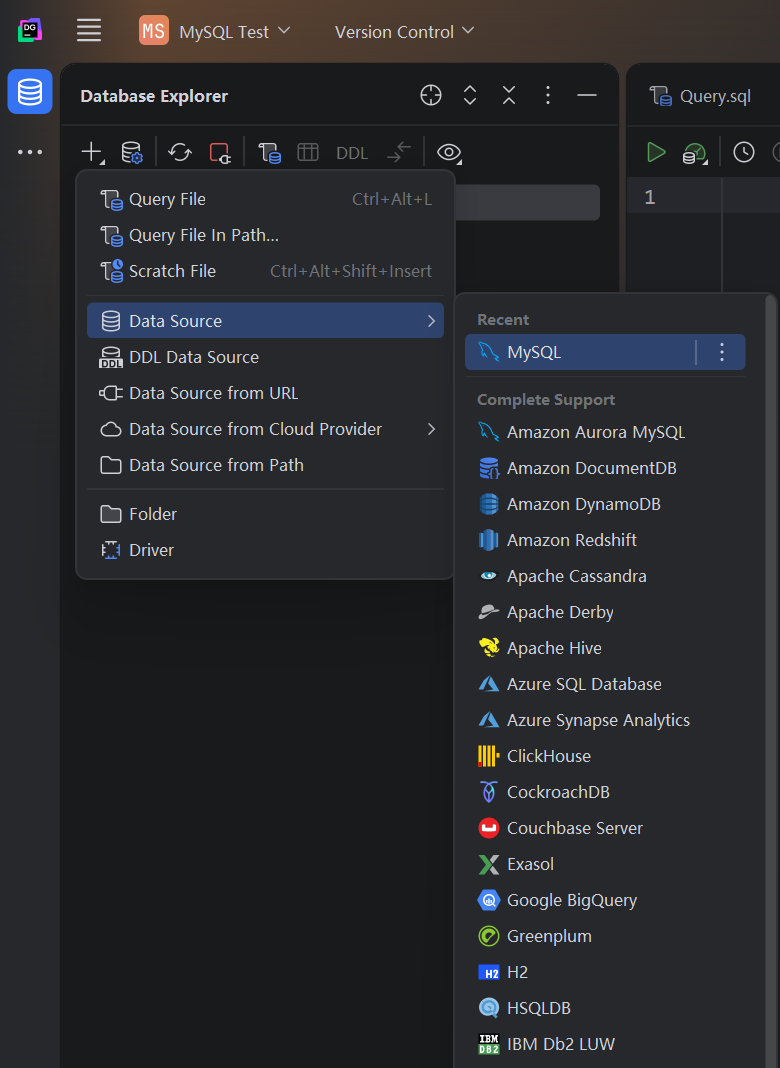
Task: Click the DDL toolbar button
Action: [352, 153]
